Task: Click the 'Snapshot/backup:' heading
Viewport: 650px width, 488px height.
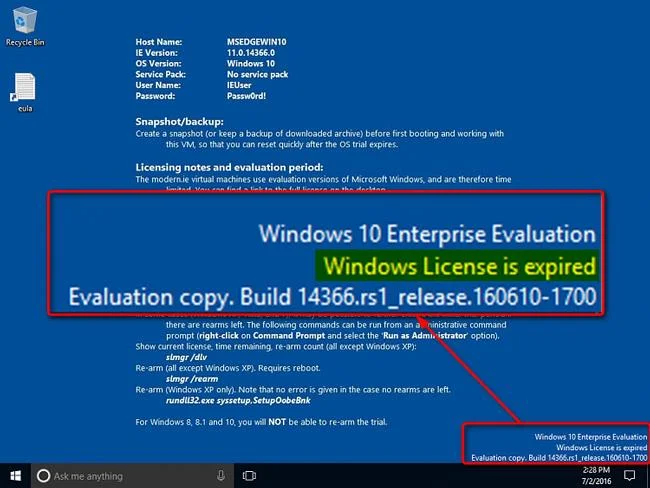Action: coord(179,121)
